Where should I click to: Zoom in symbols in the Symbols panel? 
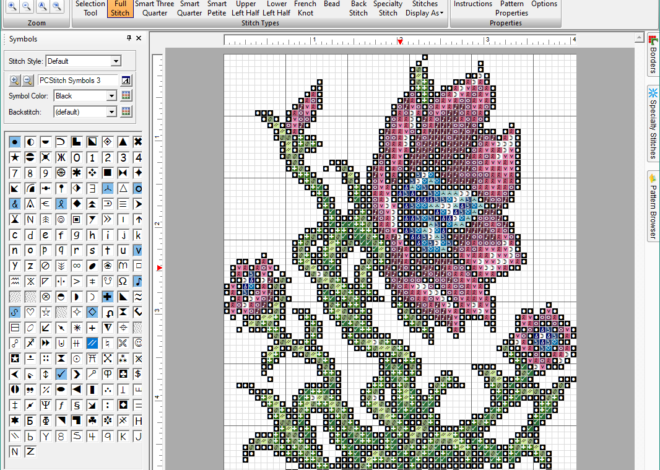(15, 80)
